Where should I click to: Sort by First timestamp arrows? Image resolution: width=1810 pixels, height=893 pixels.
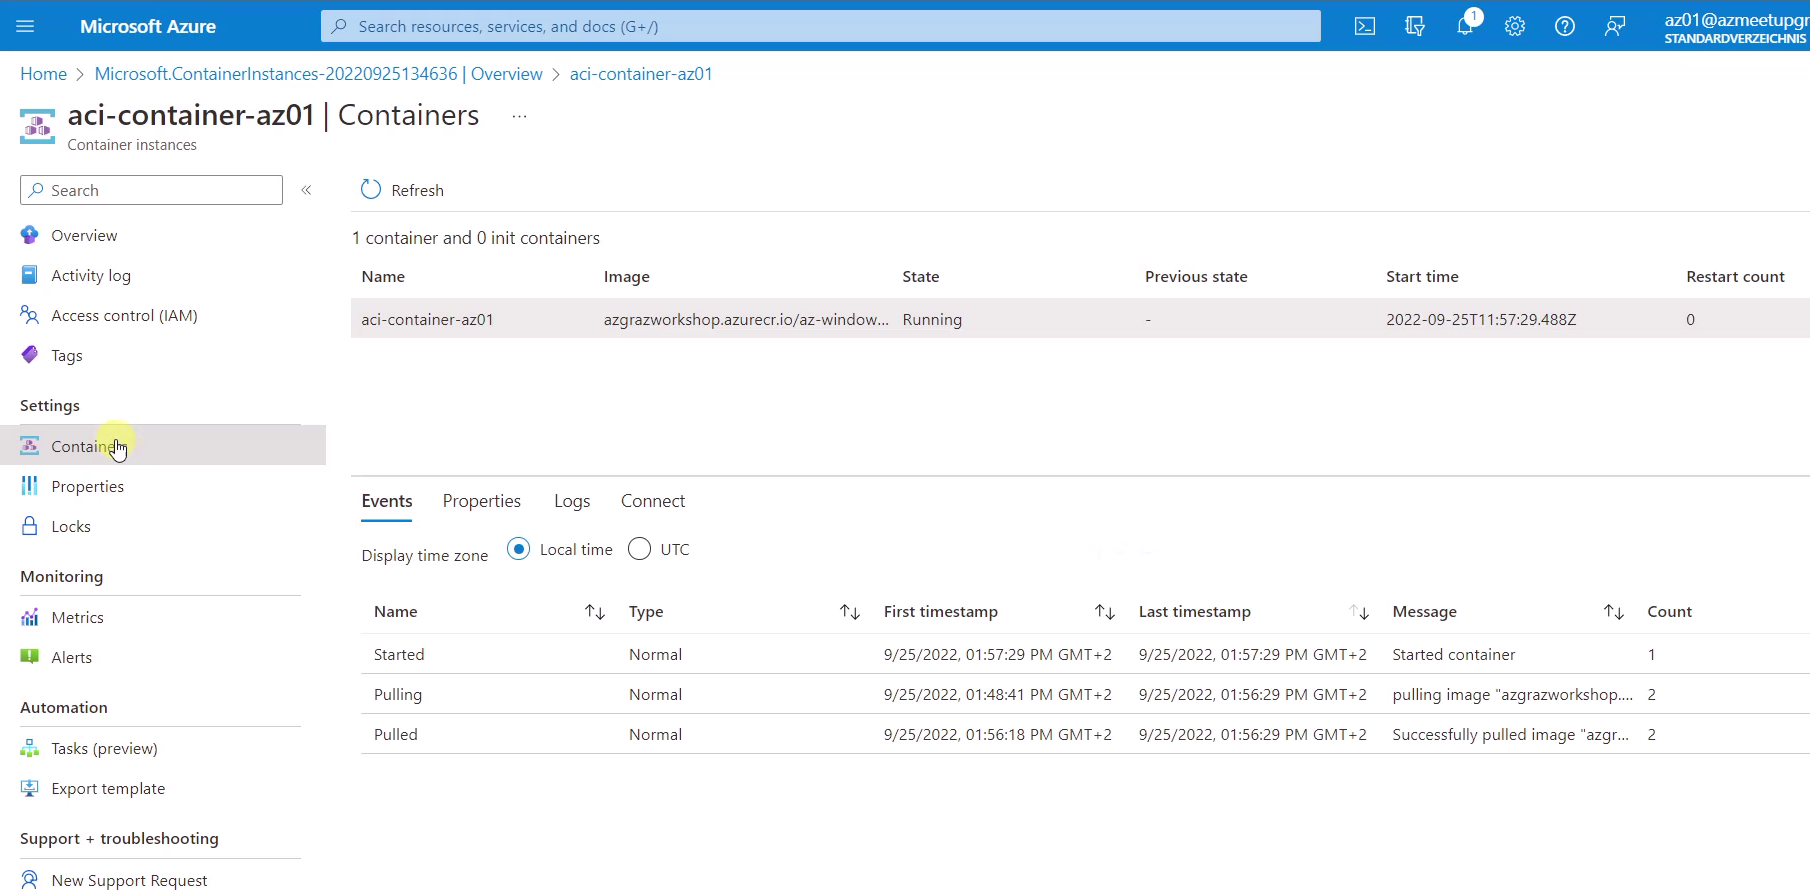(x=1105, y=612)
